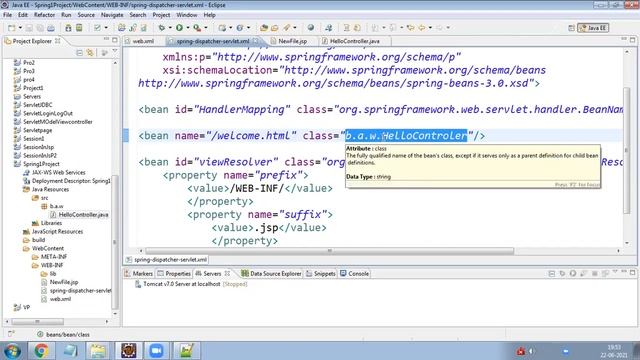Select the WEB-INF folder

click(x=52, y=265)
